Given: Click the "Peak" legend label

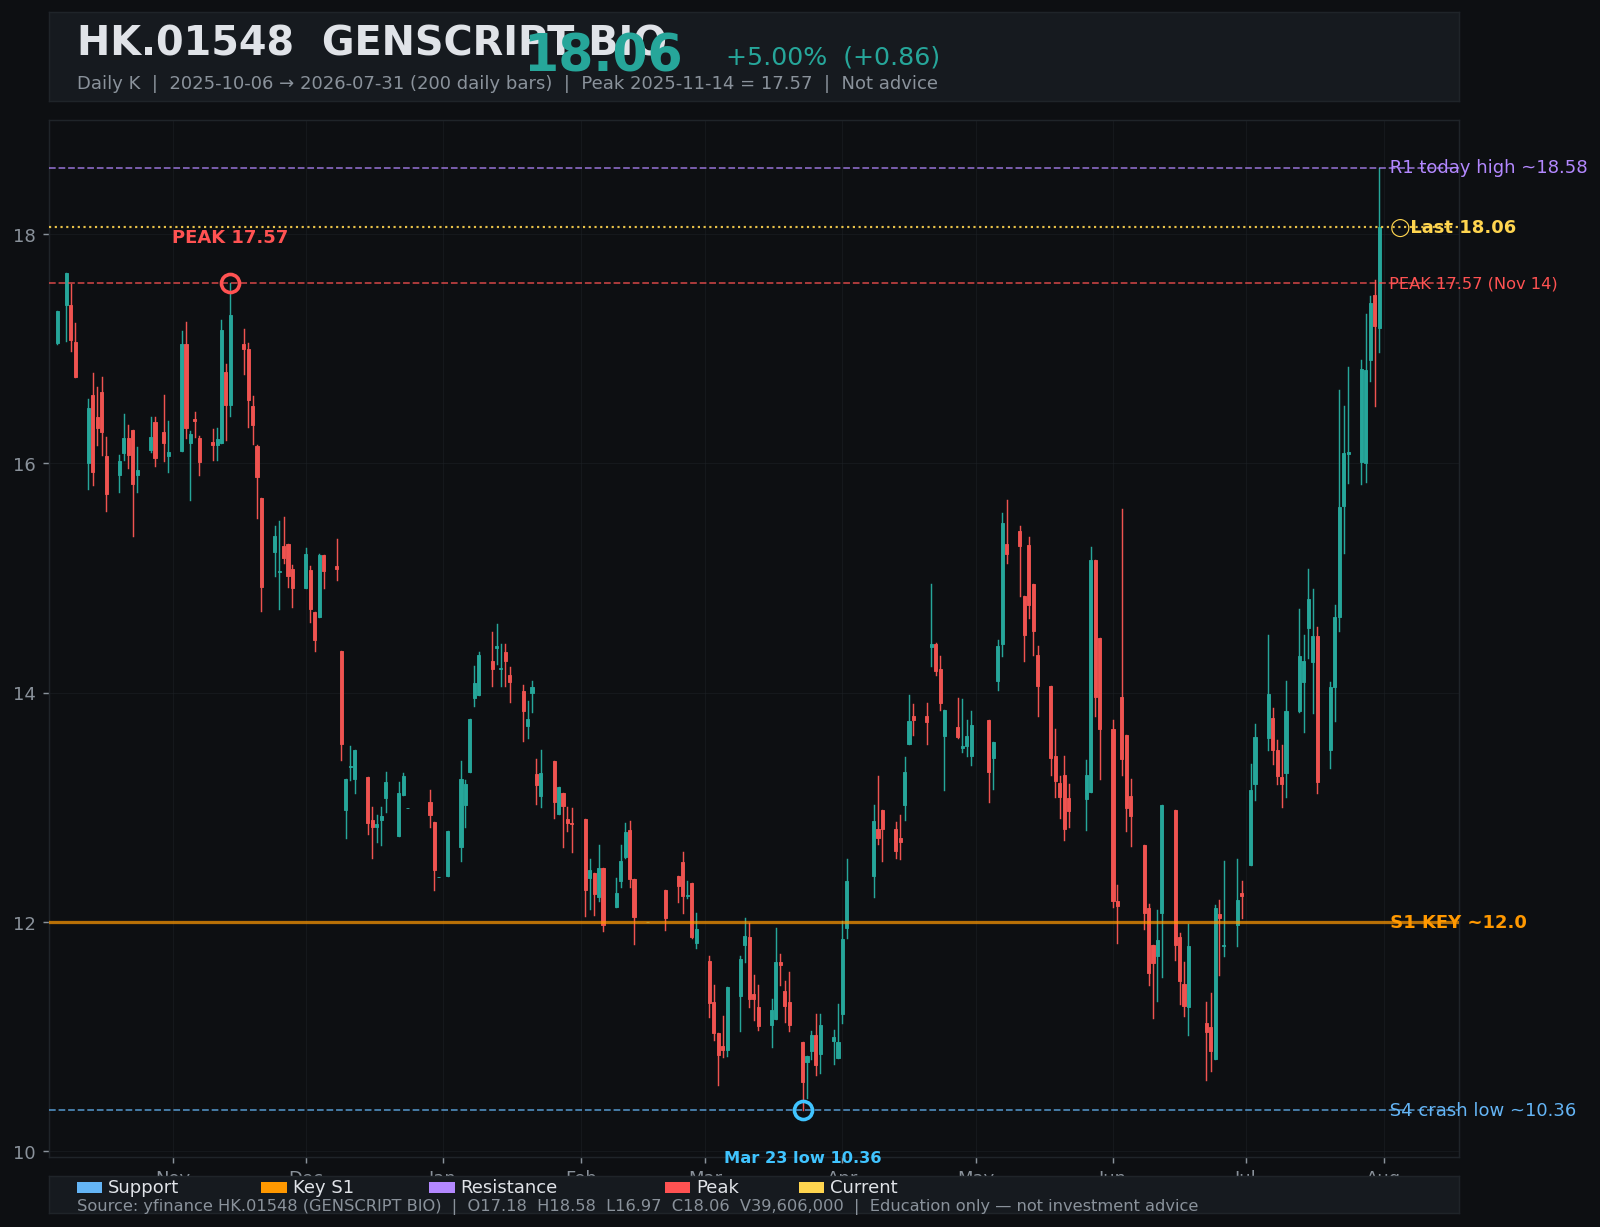Looking at the screenshot, I should (x=718, y=1188).
